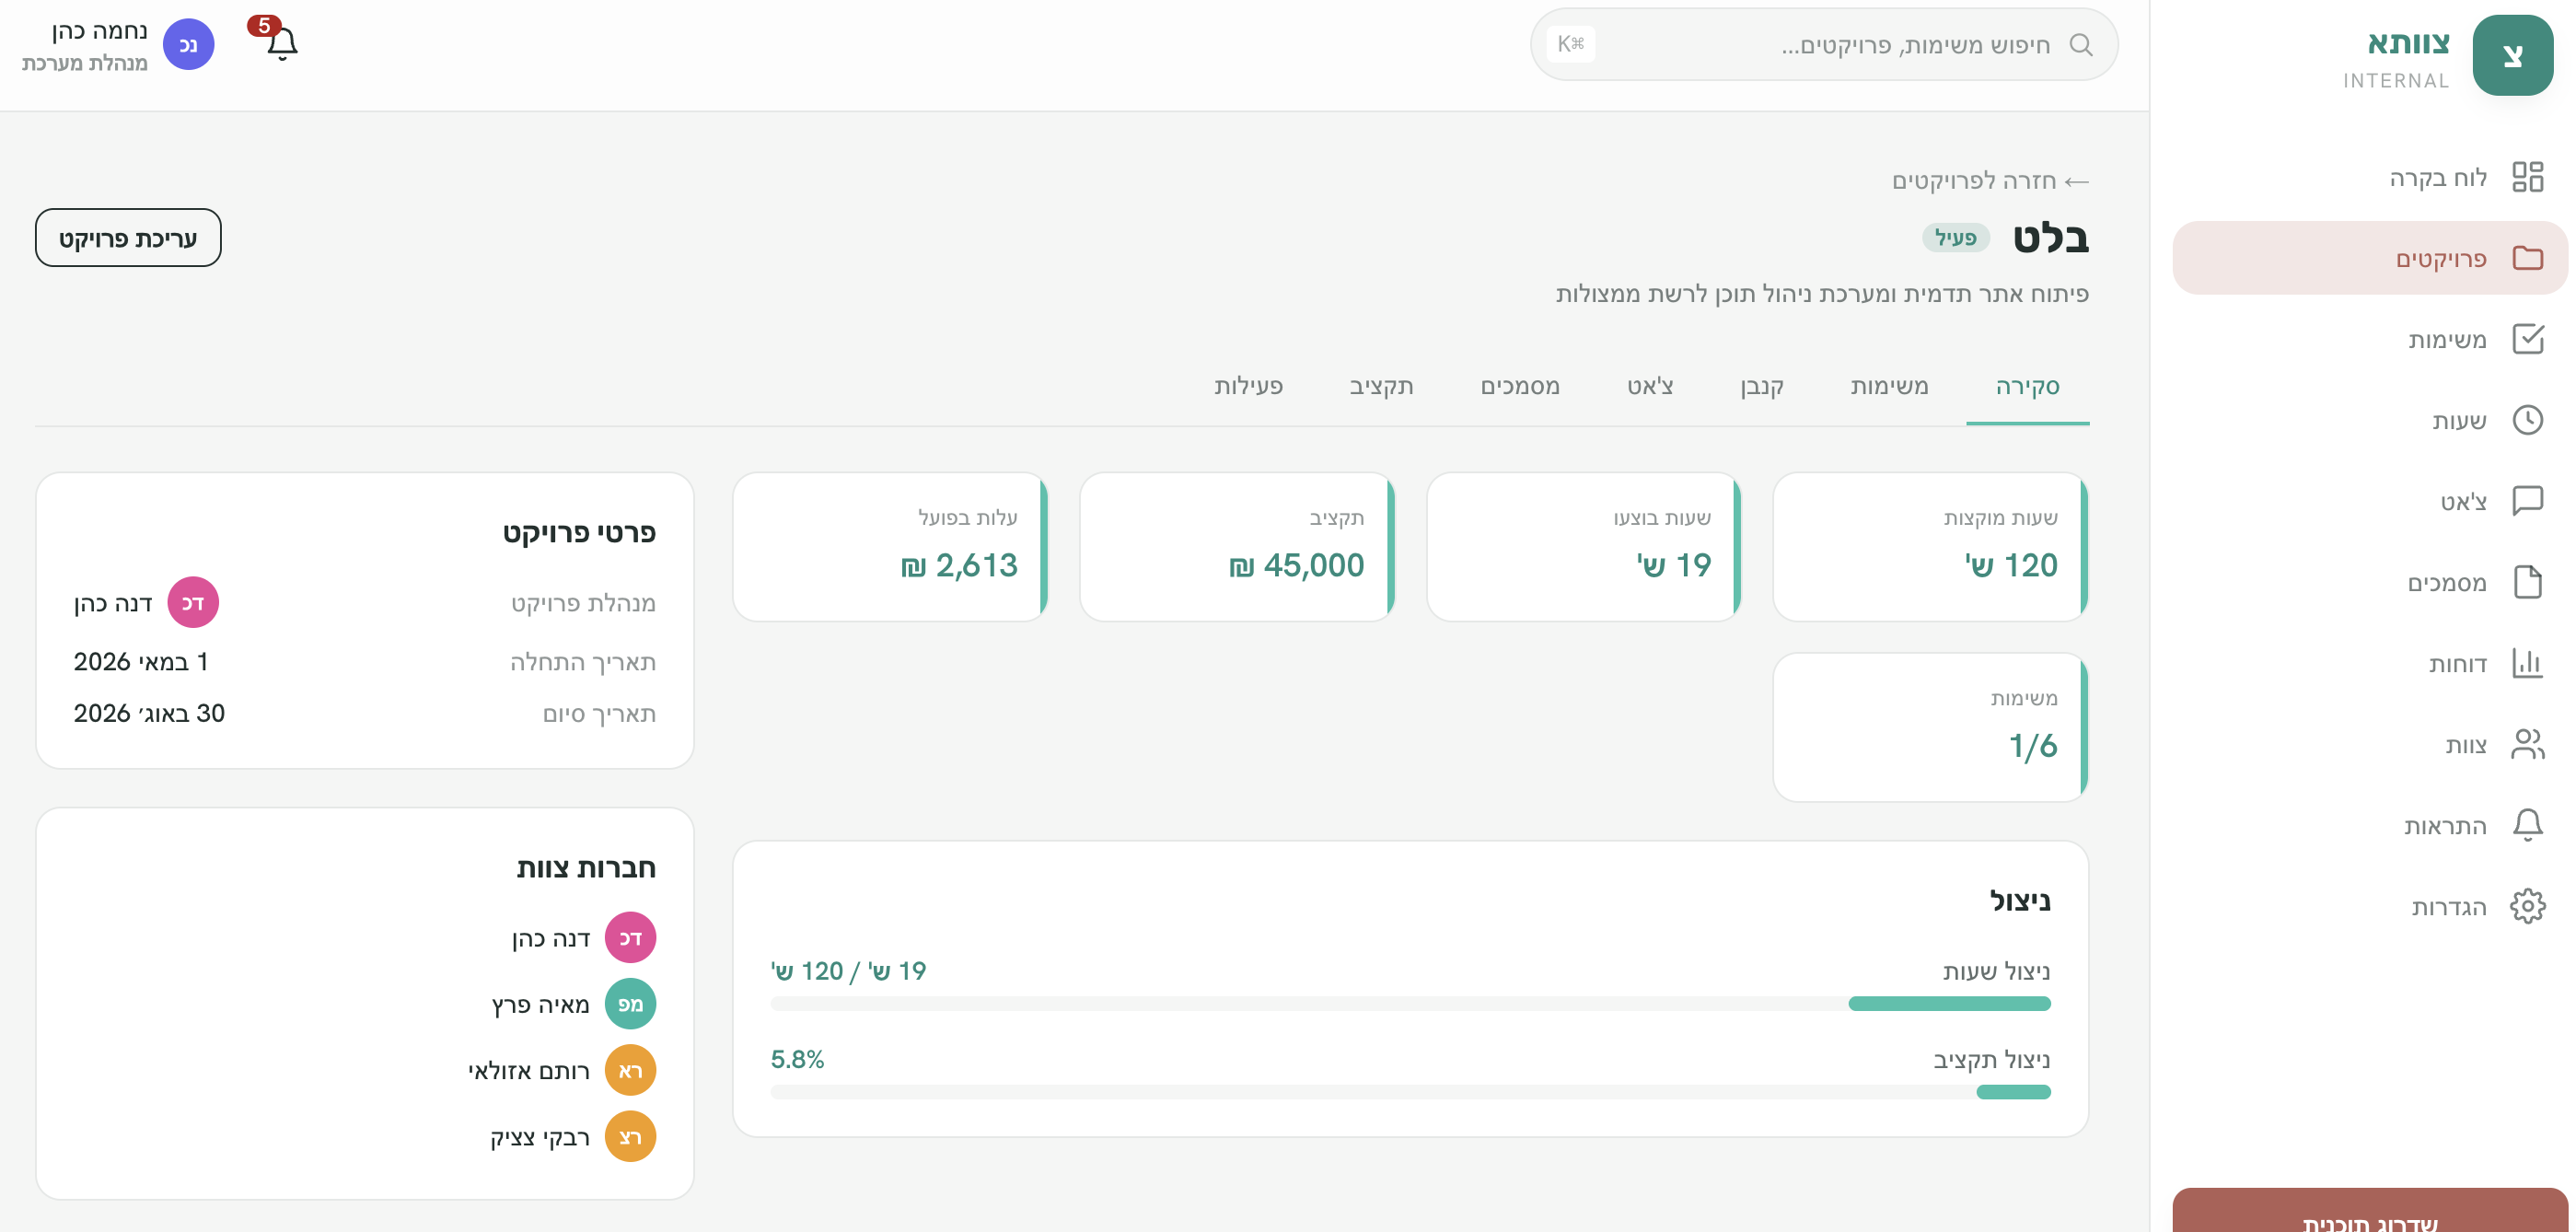2576x1232 pixels.
Task: Click the שדרוג תוכנית upgrade button
Action: [x=2369, y=1212]
